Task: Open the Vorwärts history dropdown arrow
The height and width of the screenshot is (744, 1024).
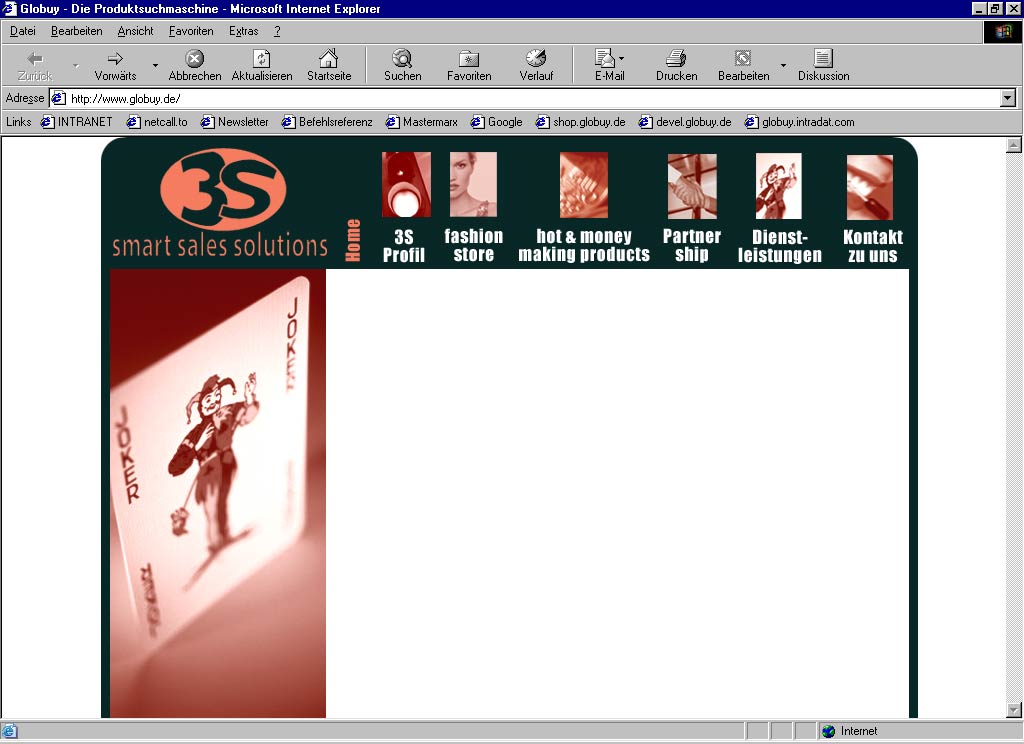Action: [155, 65]
